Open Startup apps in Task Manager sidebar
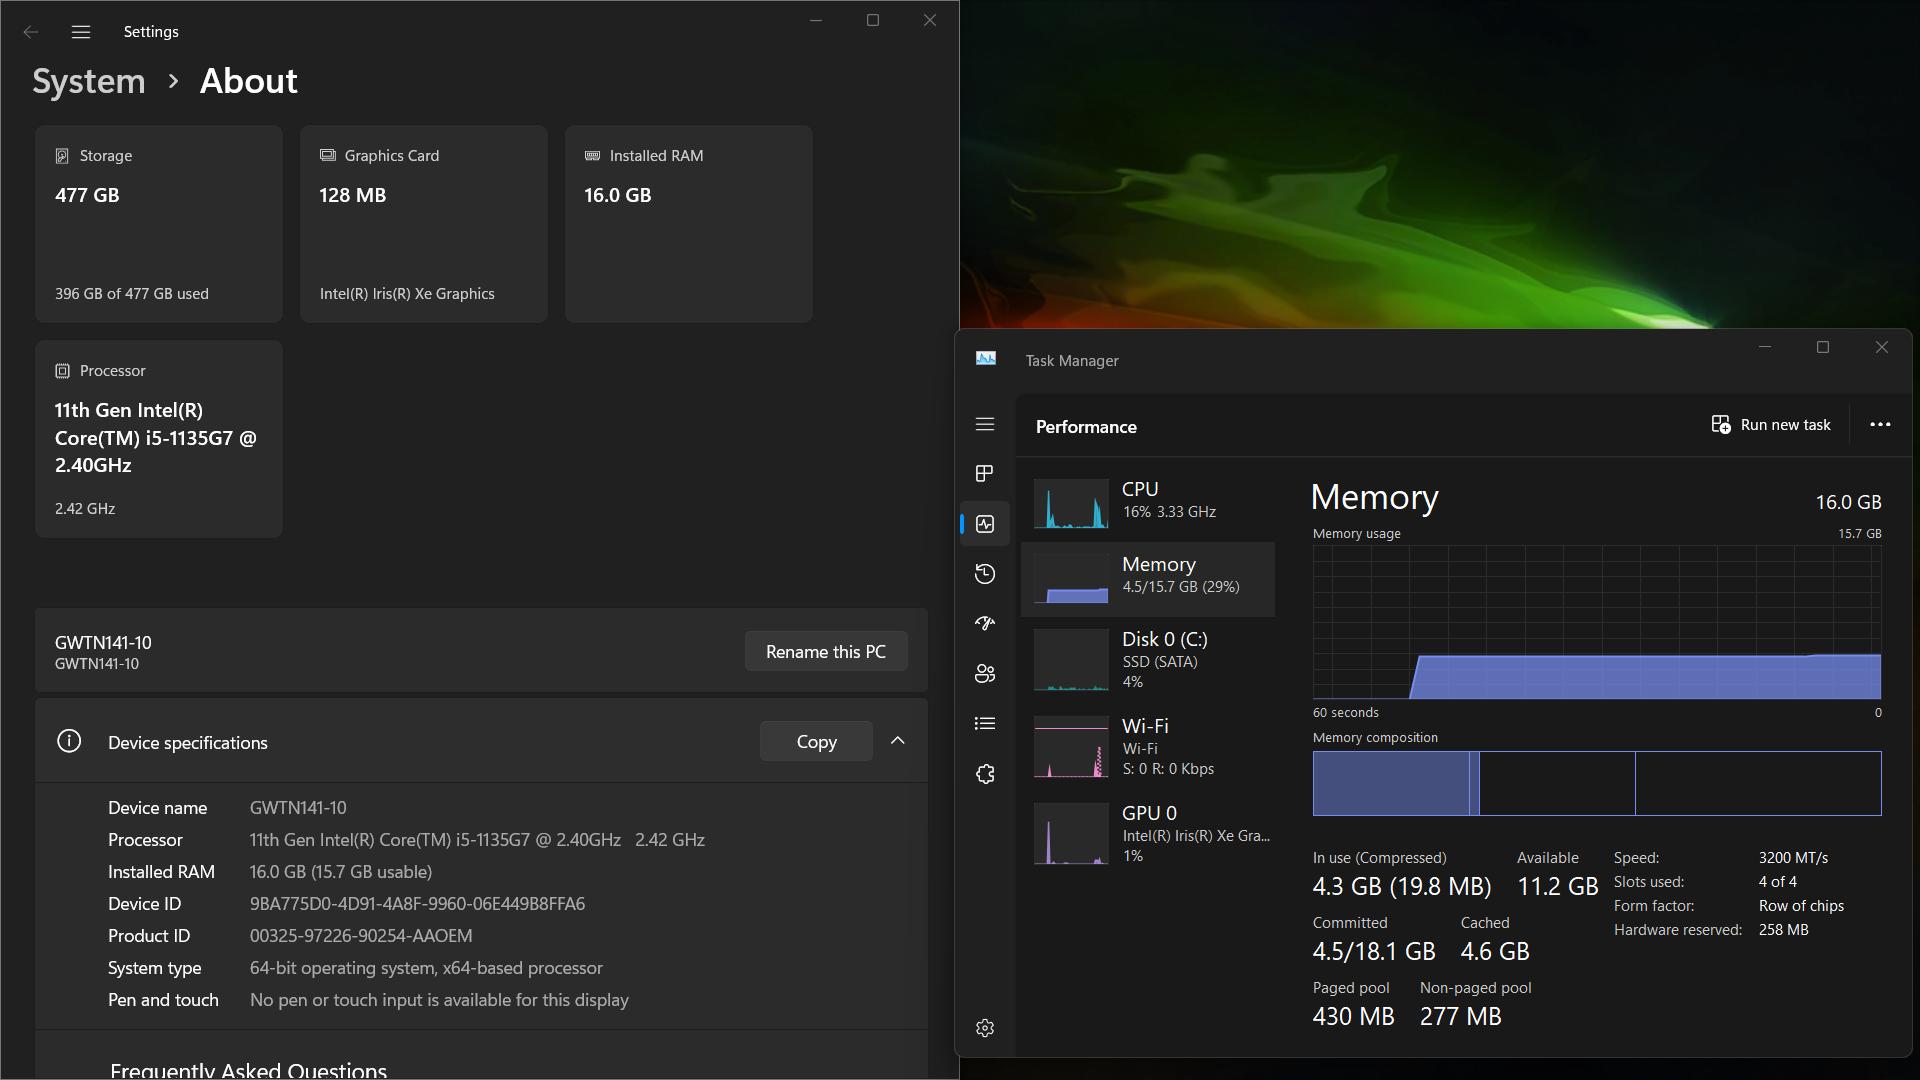1920x1080 pixels. (985, 624)
